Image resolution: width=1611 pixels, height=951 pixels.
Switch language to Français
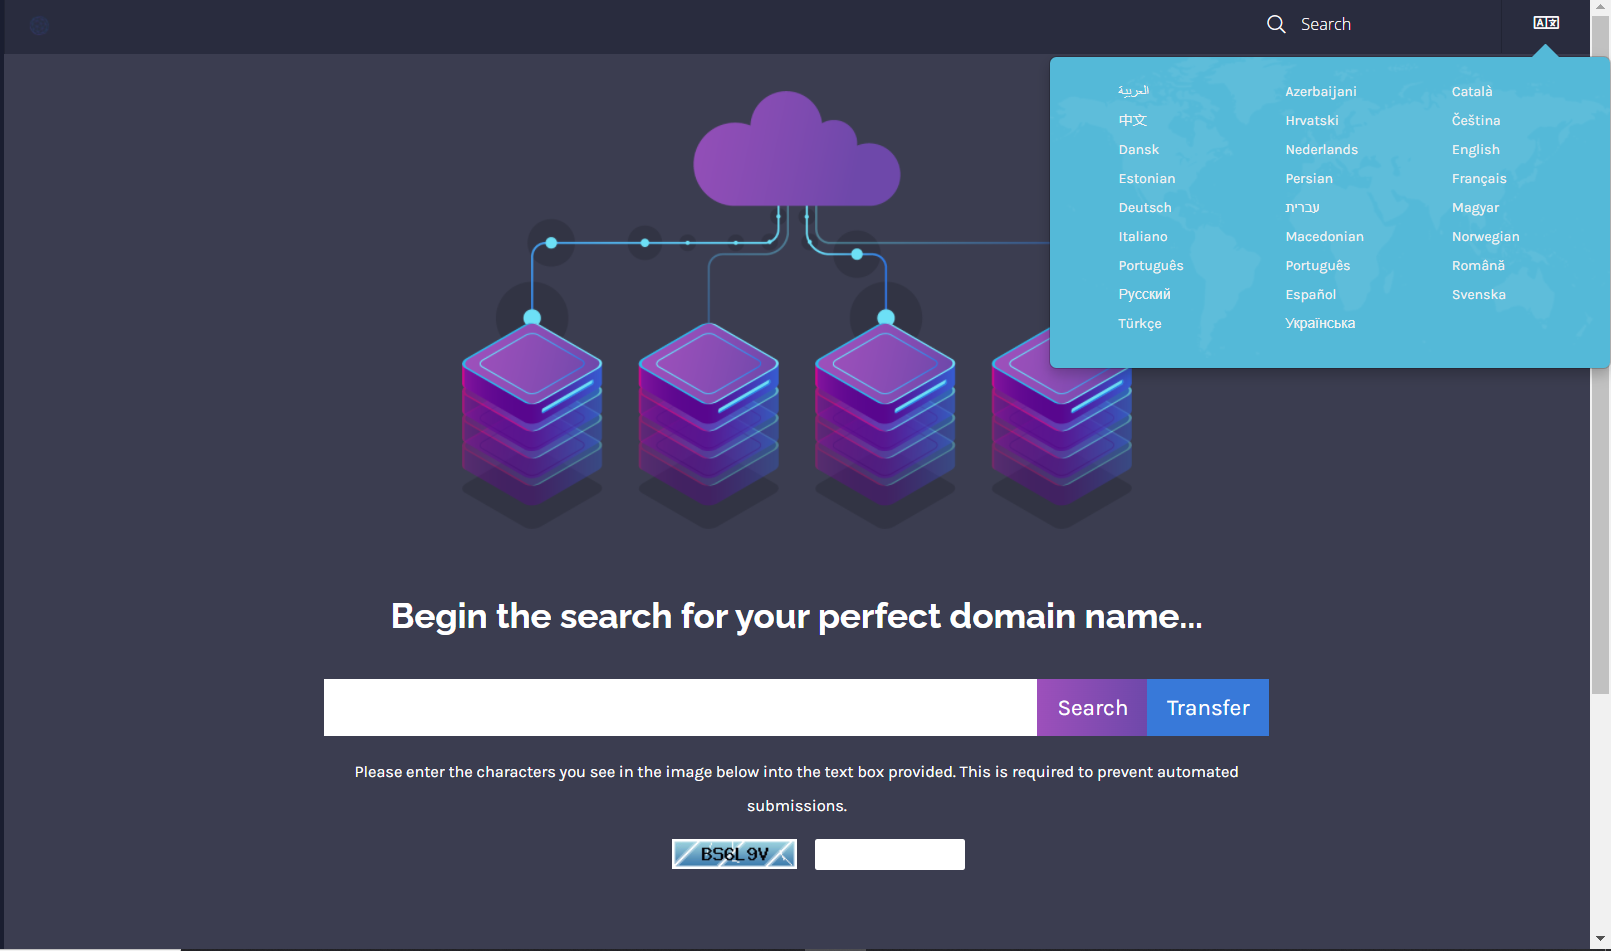(1478, 179)
